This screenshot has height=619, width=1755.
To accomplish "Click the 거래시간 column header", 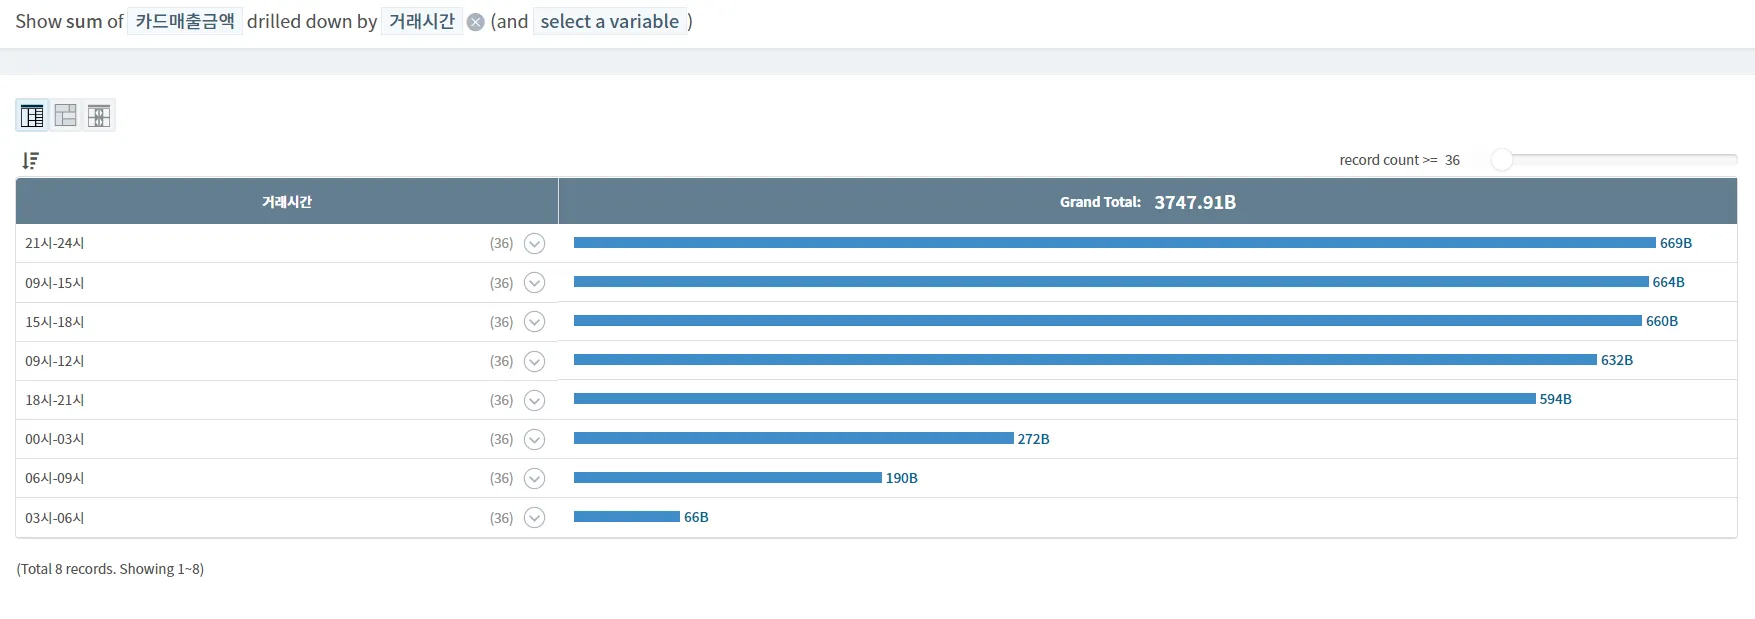I will coord(287,202).
